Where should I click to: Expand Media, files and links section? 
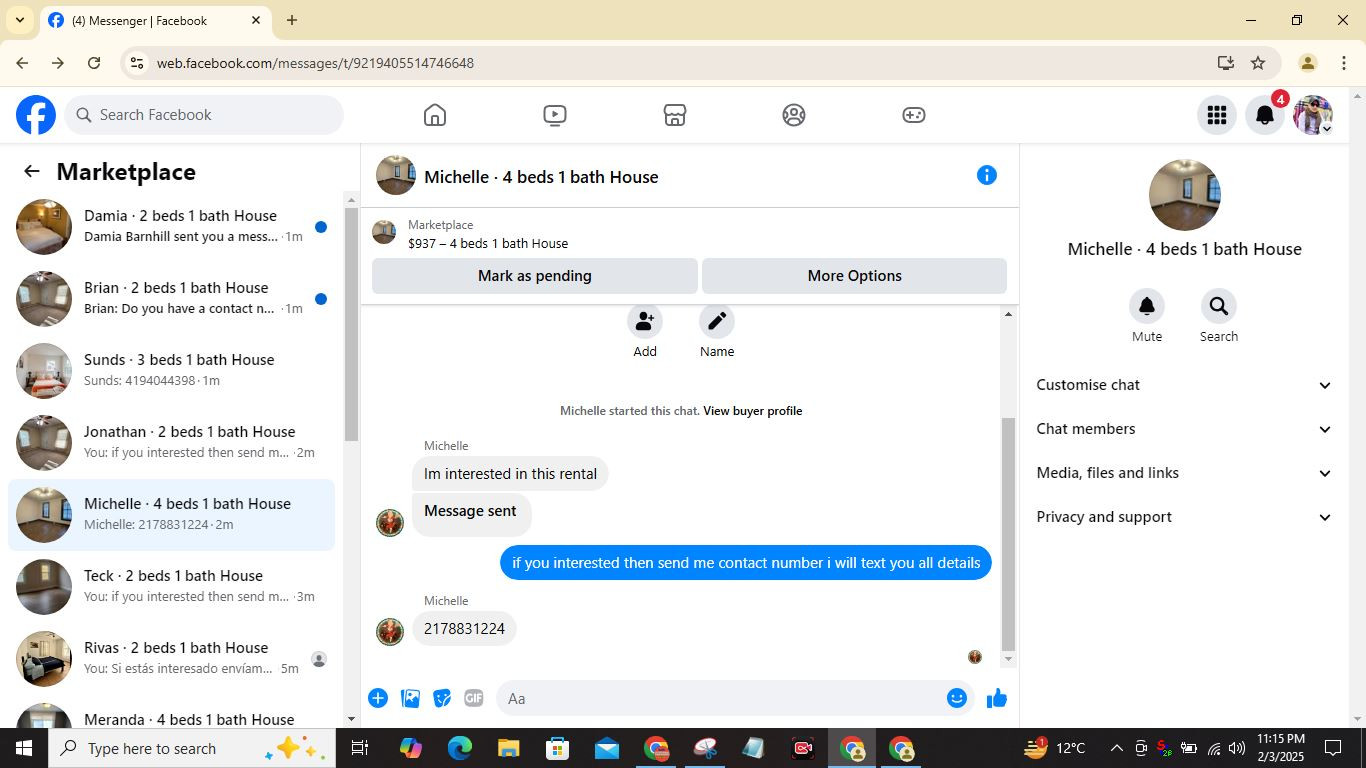1184,473
